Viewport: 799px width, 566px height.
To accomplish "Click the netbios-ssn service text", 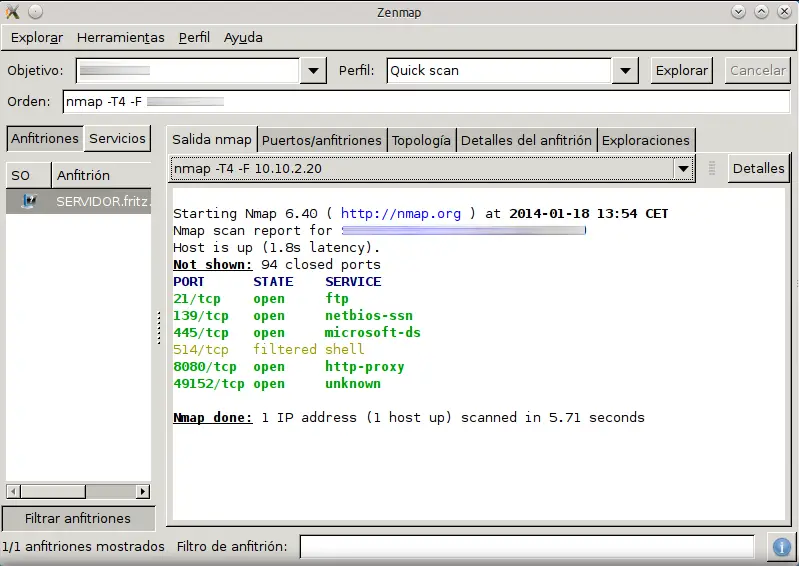I will tap(369, 315).
